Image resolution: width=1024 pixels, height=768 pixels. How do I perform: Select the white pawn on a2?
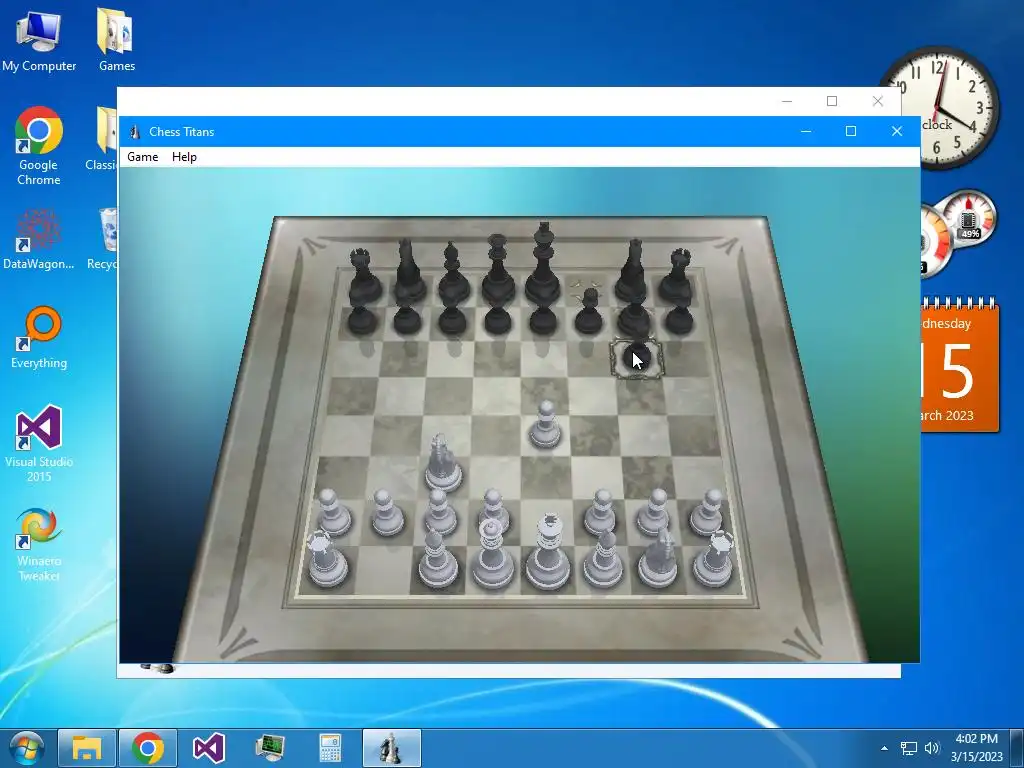pyautogui.click(x=333, y=513)
